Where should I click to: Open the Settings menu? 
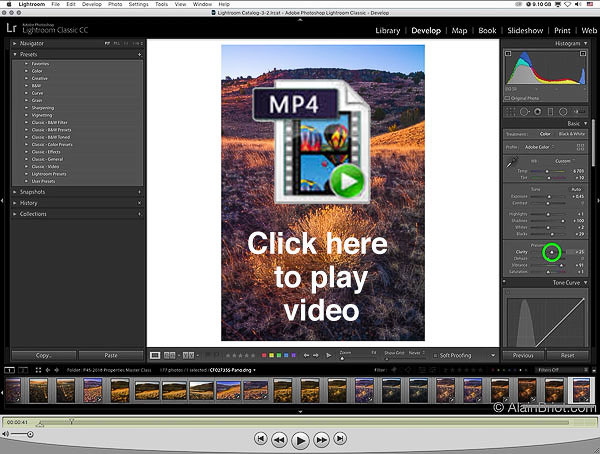pyautogui.click(x=138, y=5)
